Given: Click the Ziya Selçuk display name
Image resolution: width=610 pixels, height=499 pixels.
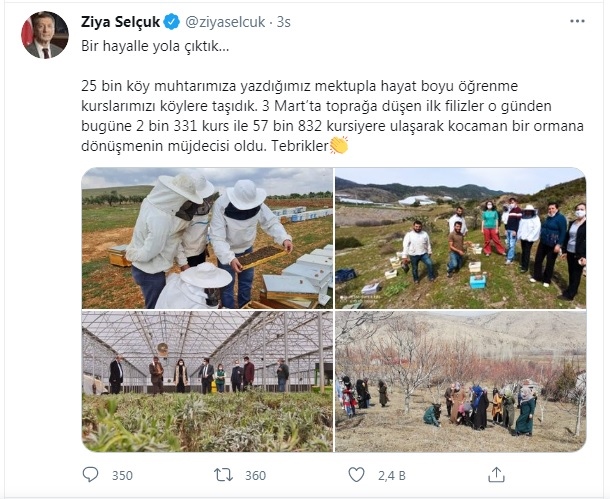Looking at the screenshot, I should tap(120, 22).
